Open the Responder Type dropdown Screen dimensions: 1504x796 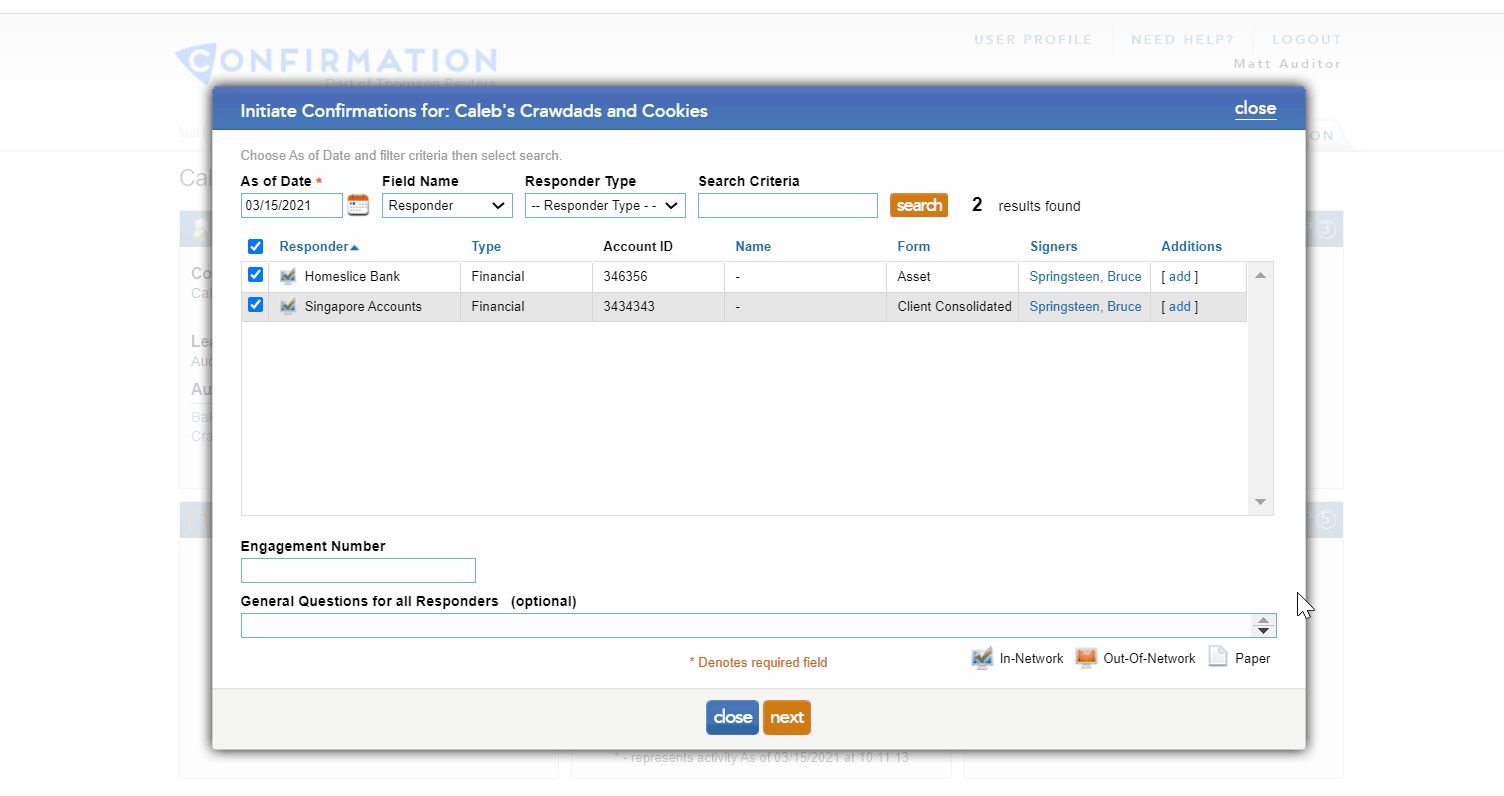tap(605, 205)
